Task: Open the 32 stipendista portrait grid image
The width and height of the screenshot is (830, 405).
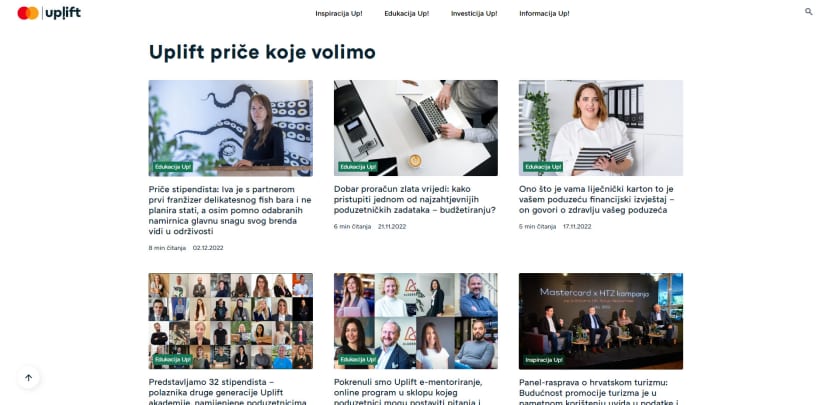Action: coord(231,321)
